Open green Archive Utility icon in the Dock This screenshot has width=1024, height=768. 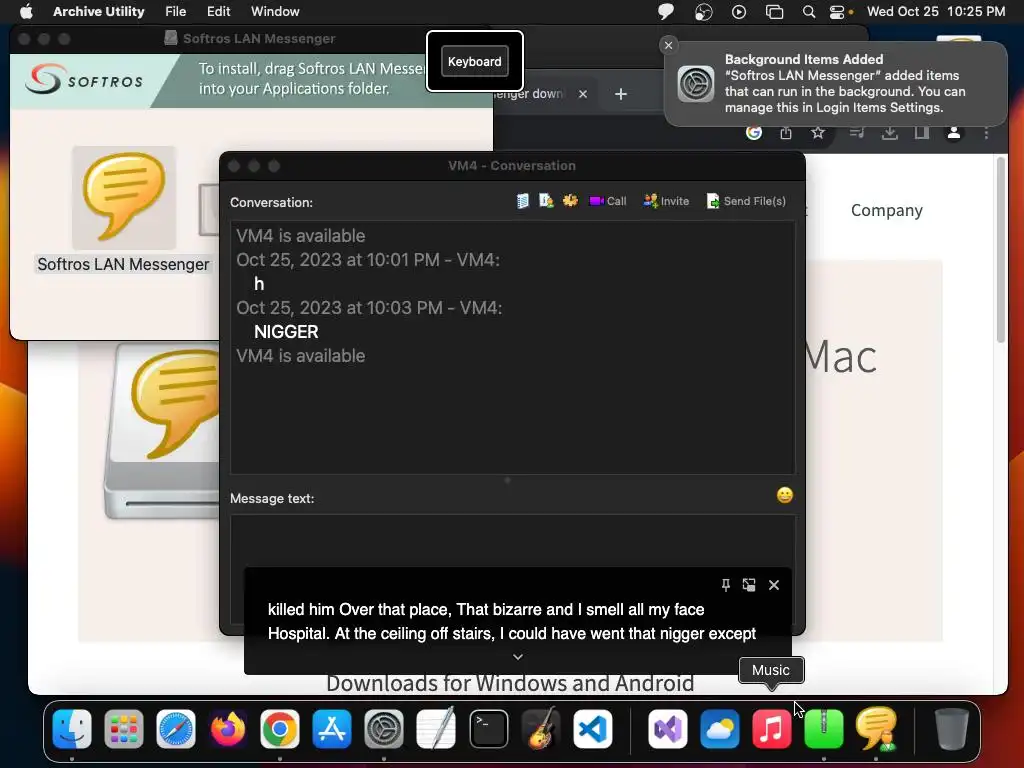824,729
